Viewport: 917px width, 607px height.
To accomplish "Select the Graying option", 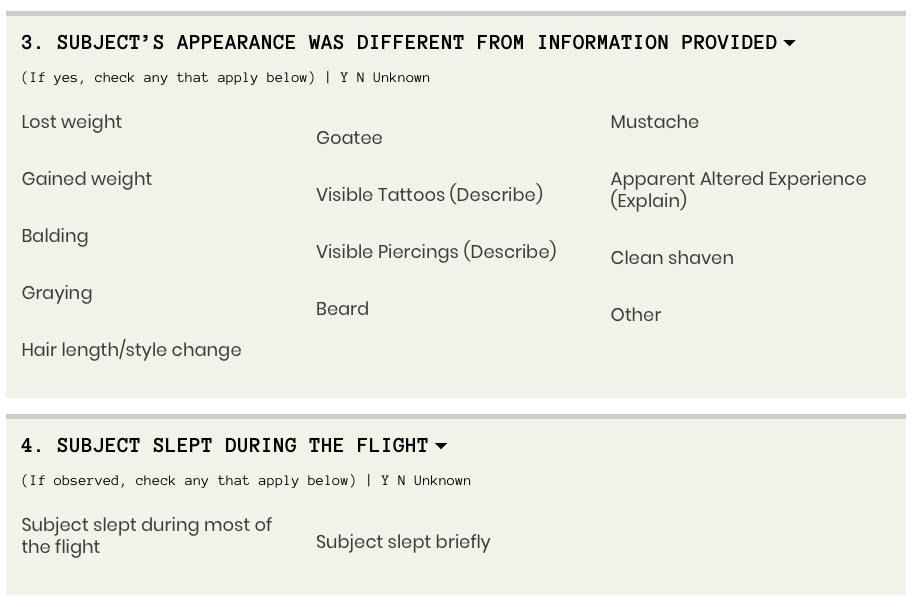I will pyautogui.click(x=57, y=293).
